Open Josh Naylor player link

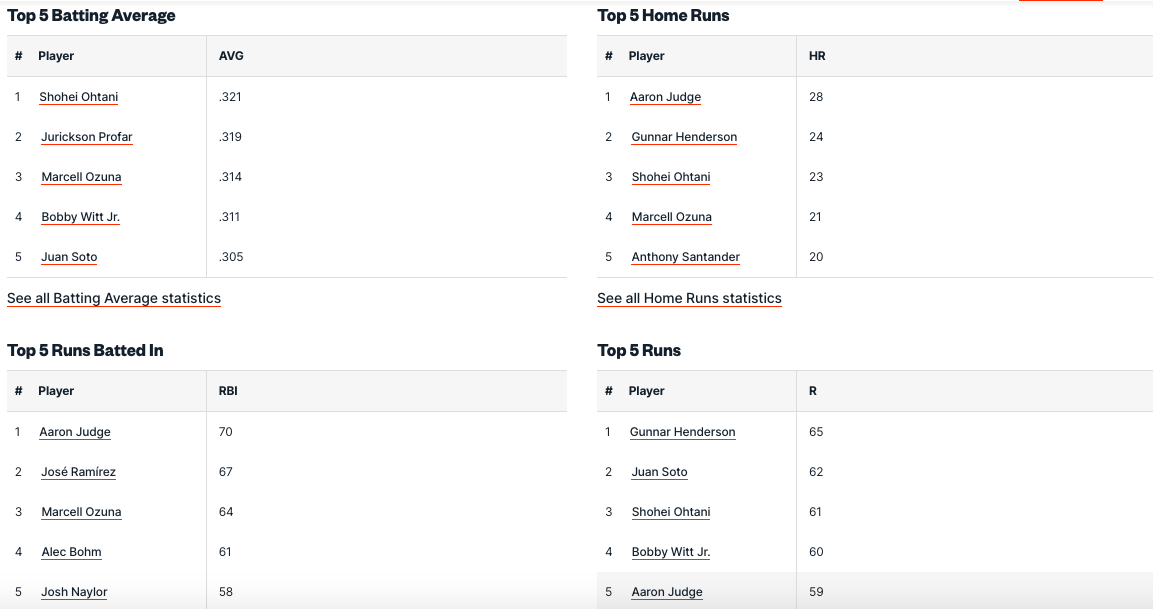[74, 592]
